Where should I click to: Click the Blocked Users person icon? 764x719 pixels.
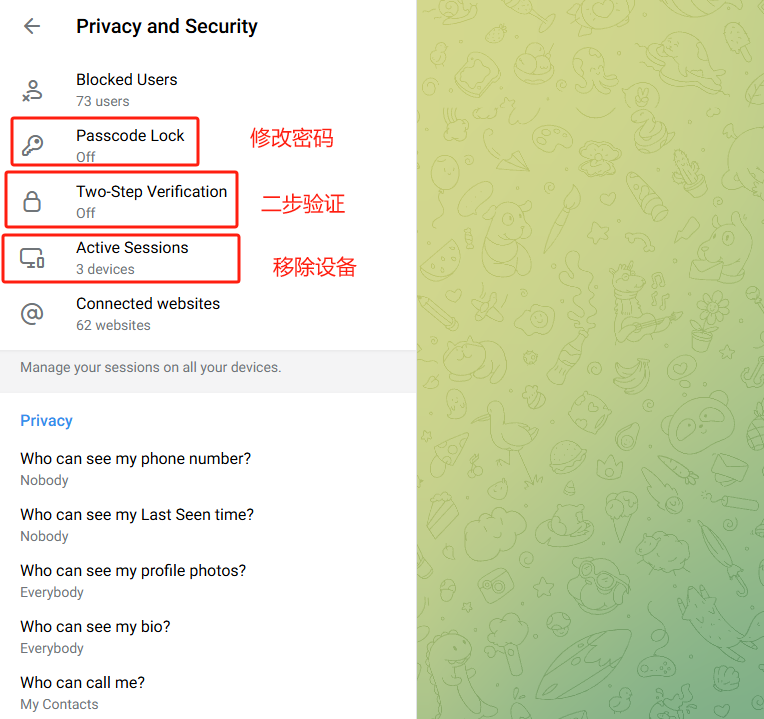[32, 90]
